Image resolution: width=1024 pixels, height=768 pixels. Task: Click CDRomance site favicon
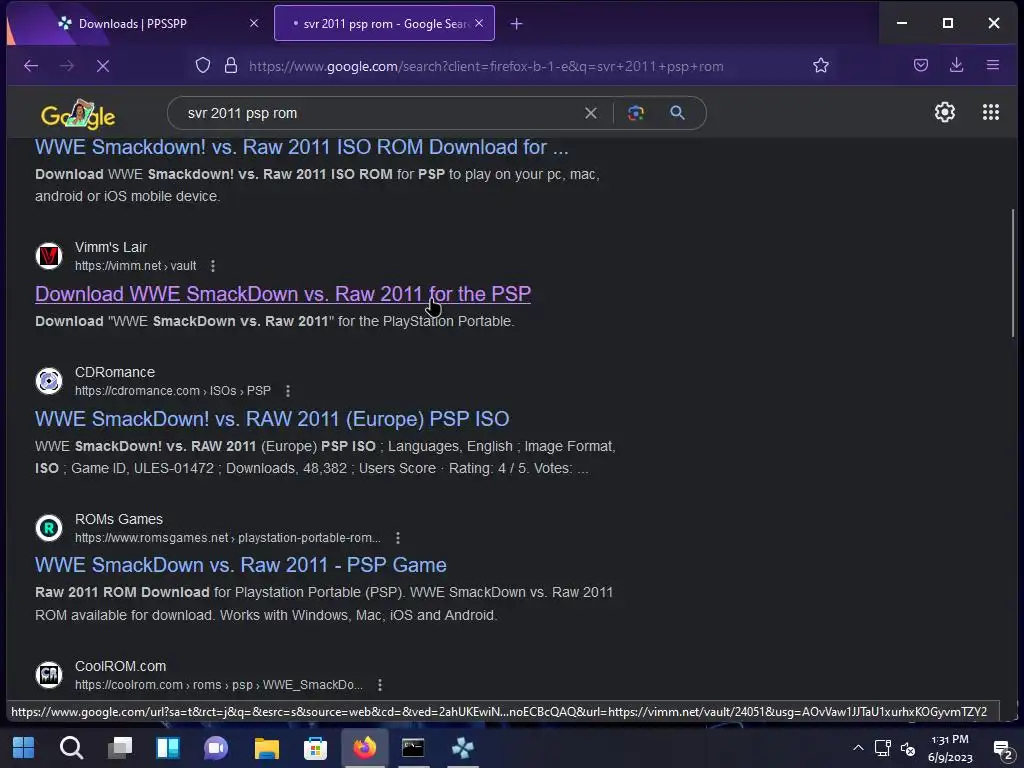coord(49,381)
